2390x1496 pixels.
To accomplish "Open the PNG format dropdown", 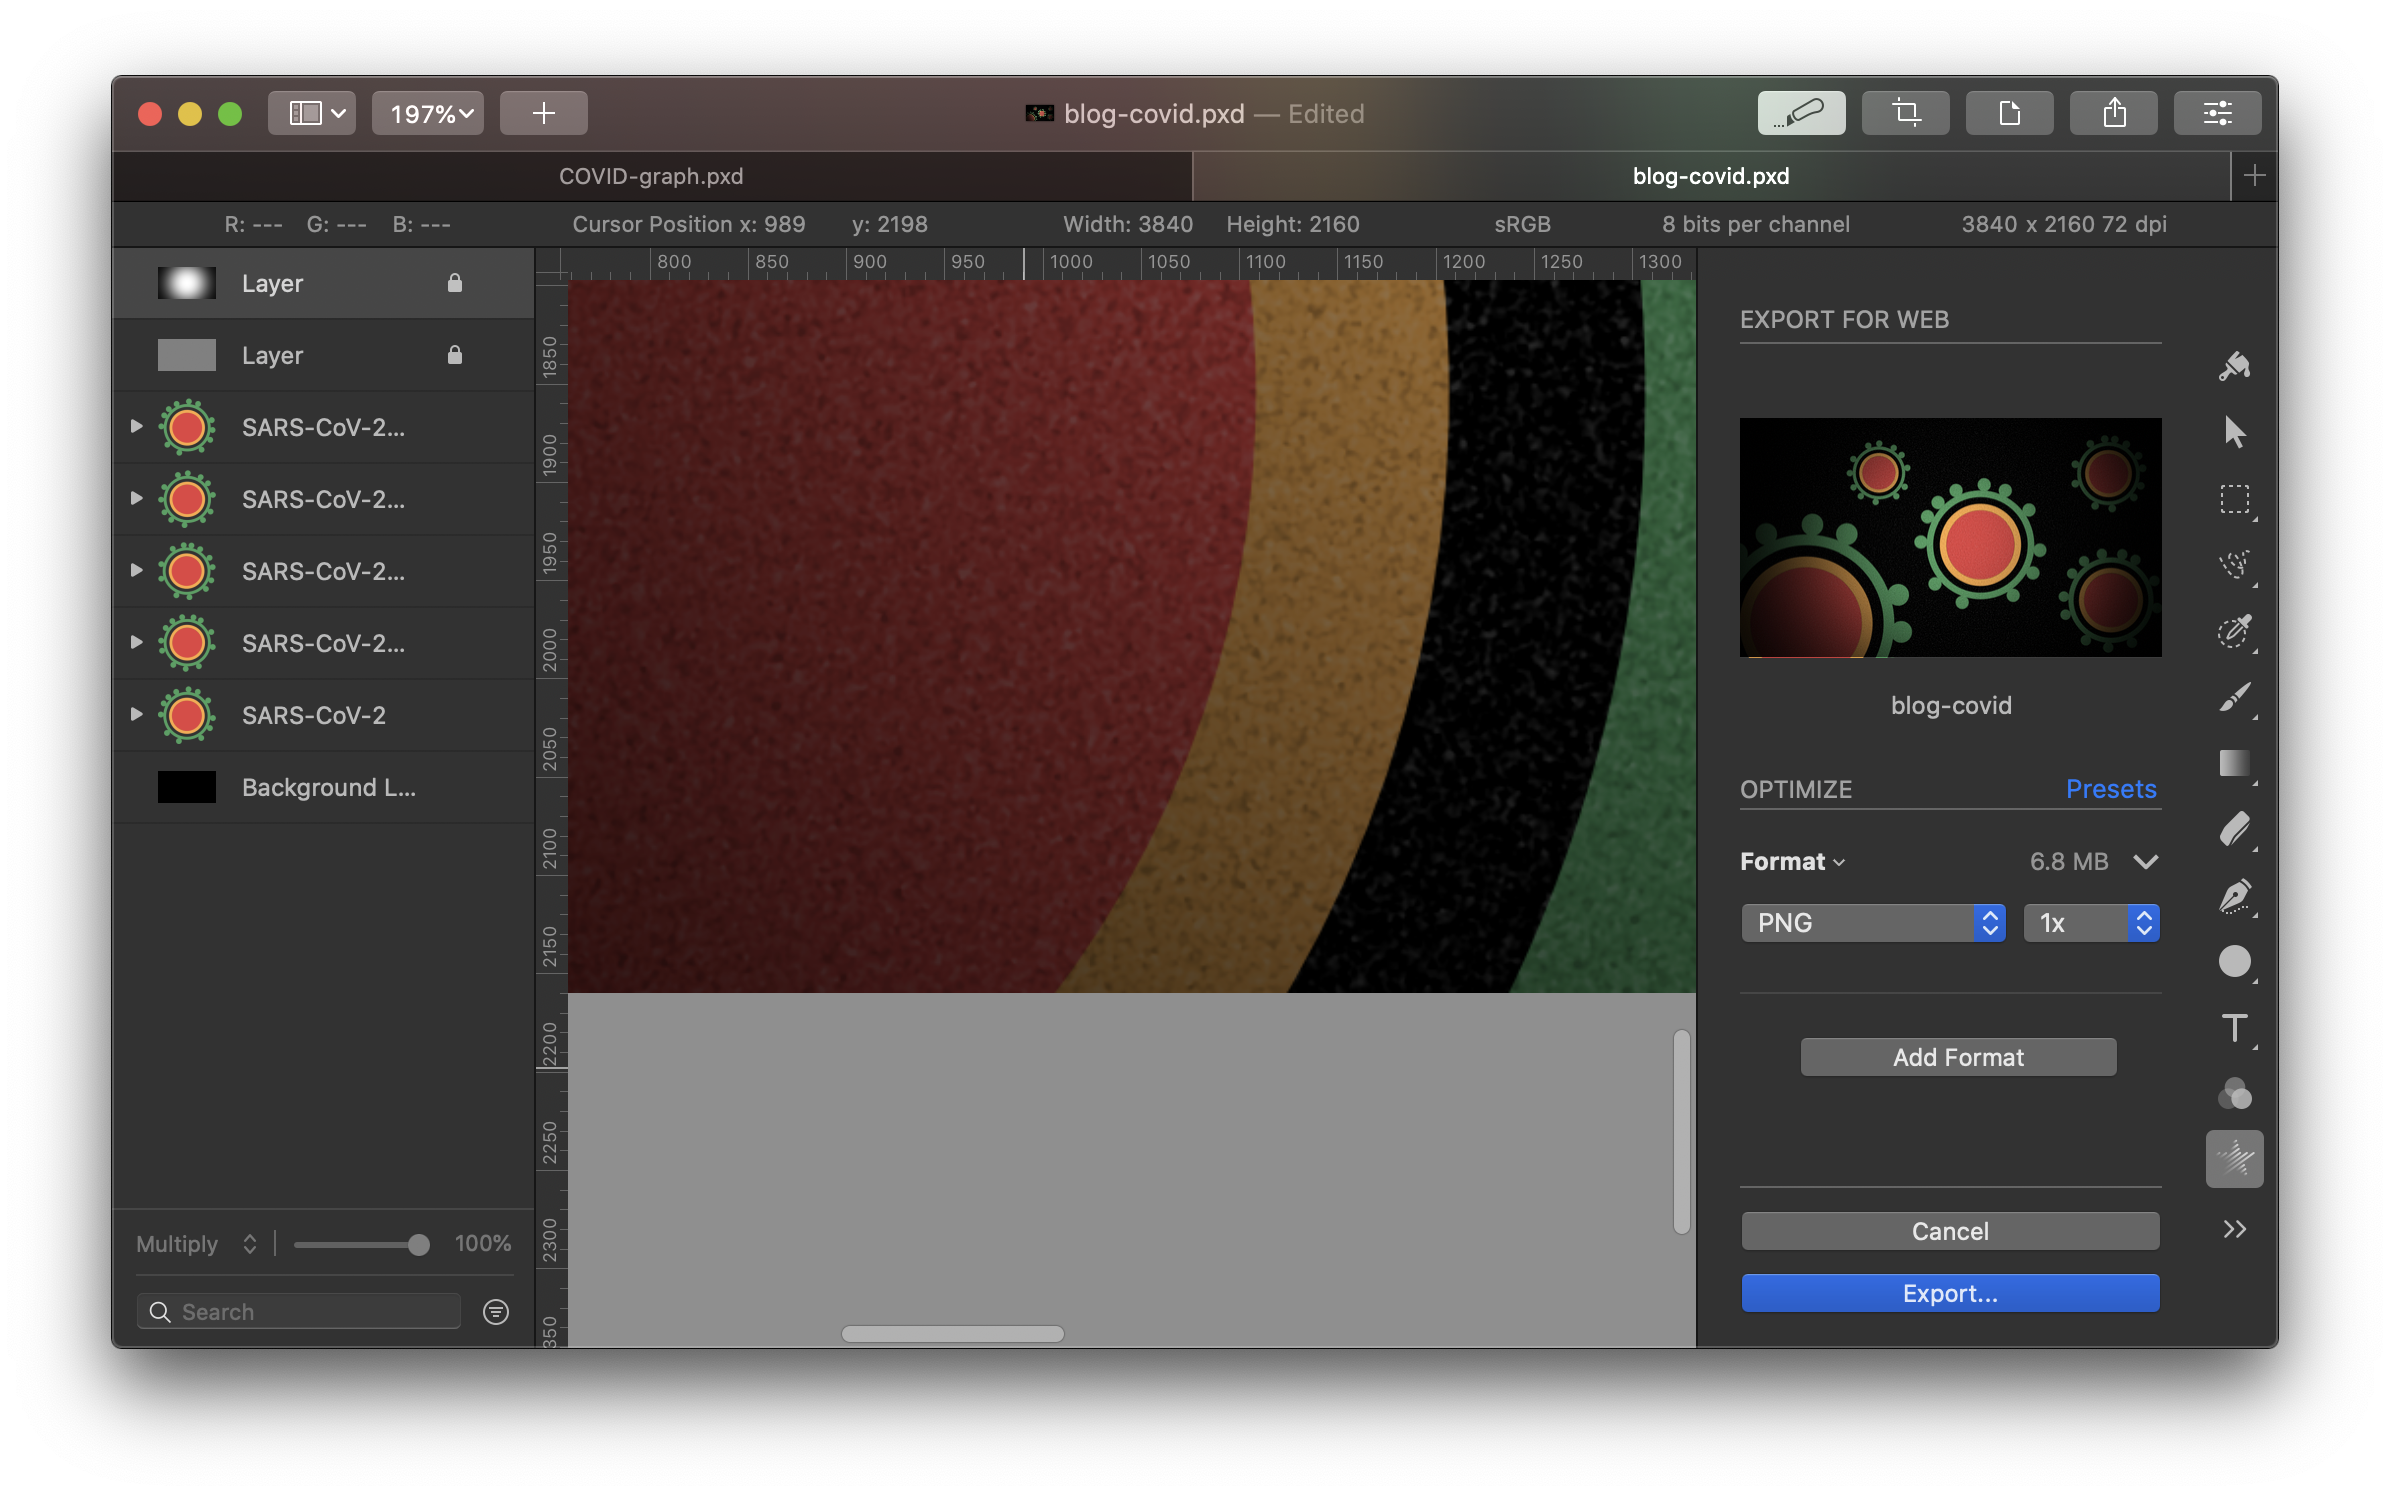I will [x=1873, y=922].
